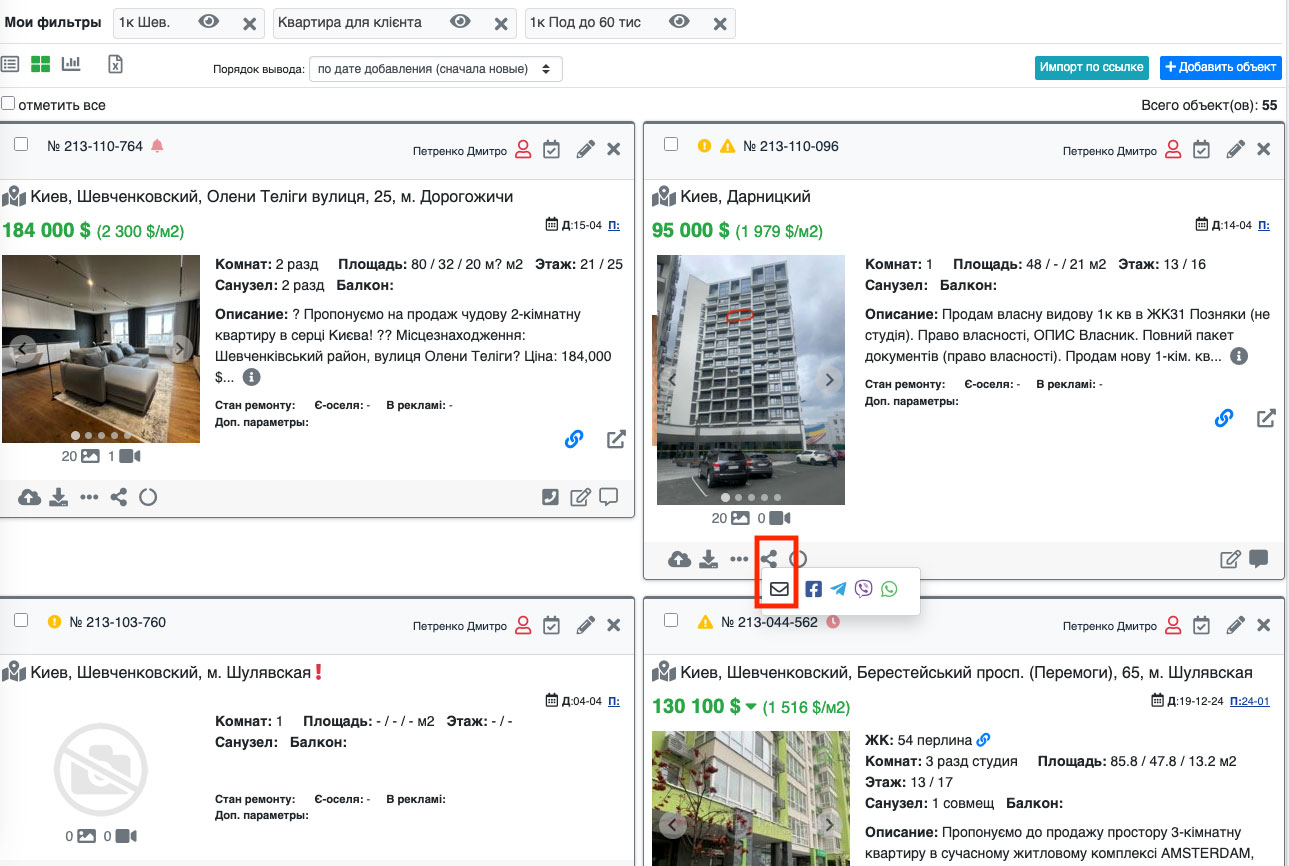
Task: Click "Добавить объект" button
Action: tap(1220, 67)
